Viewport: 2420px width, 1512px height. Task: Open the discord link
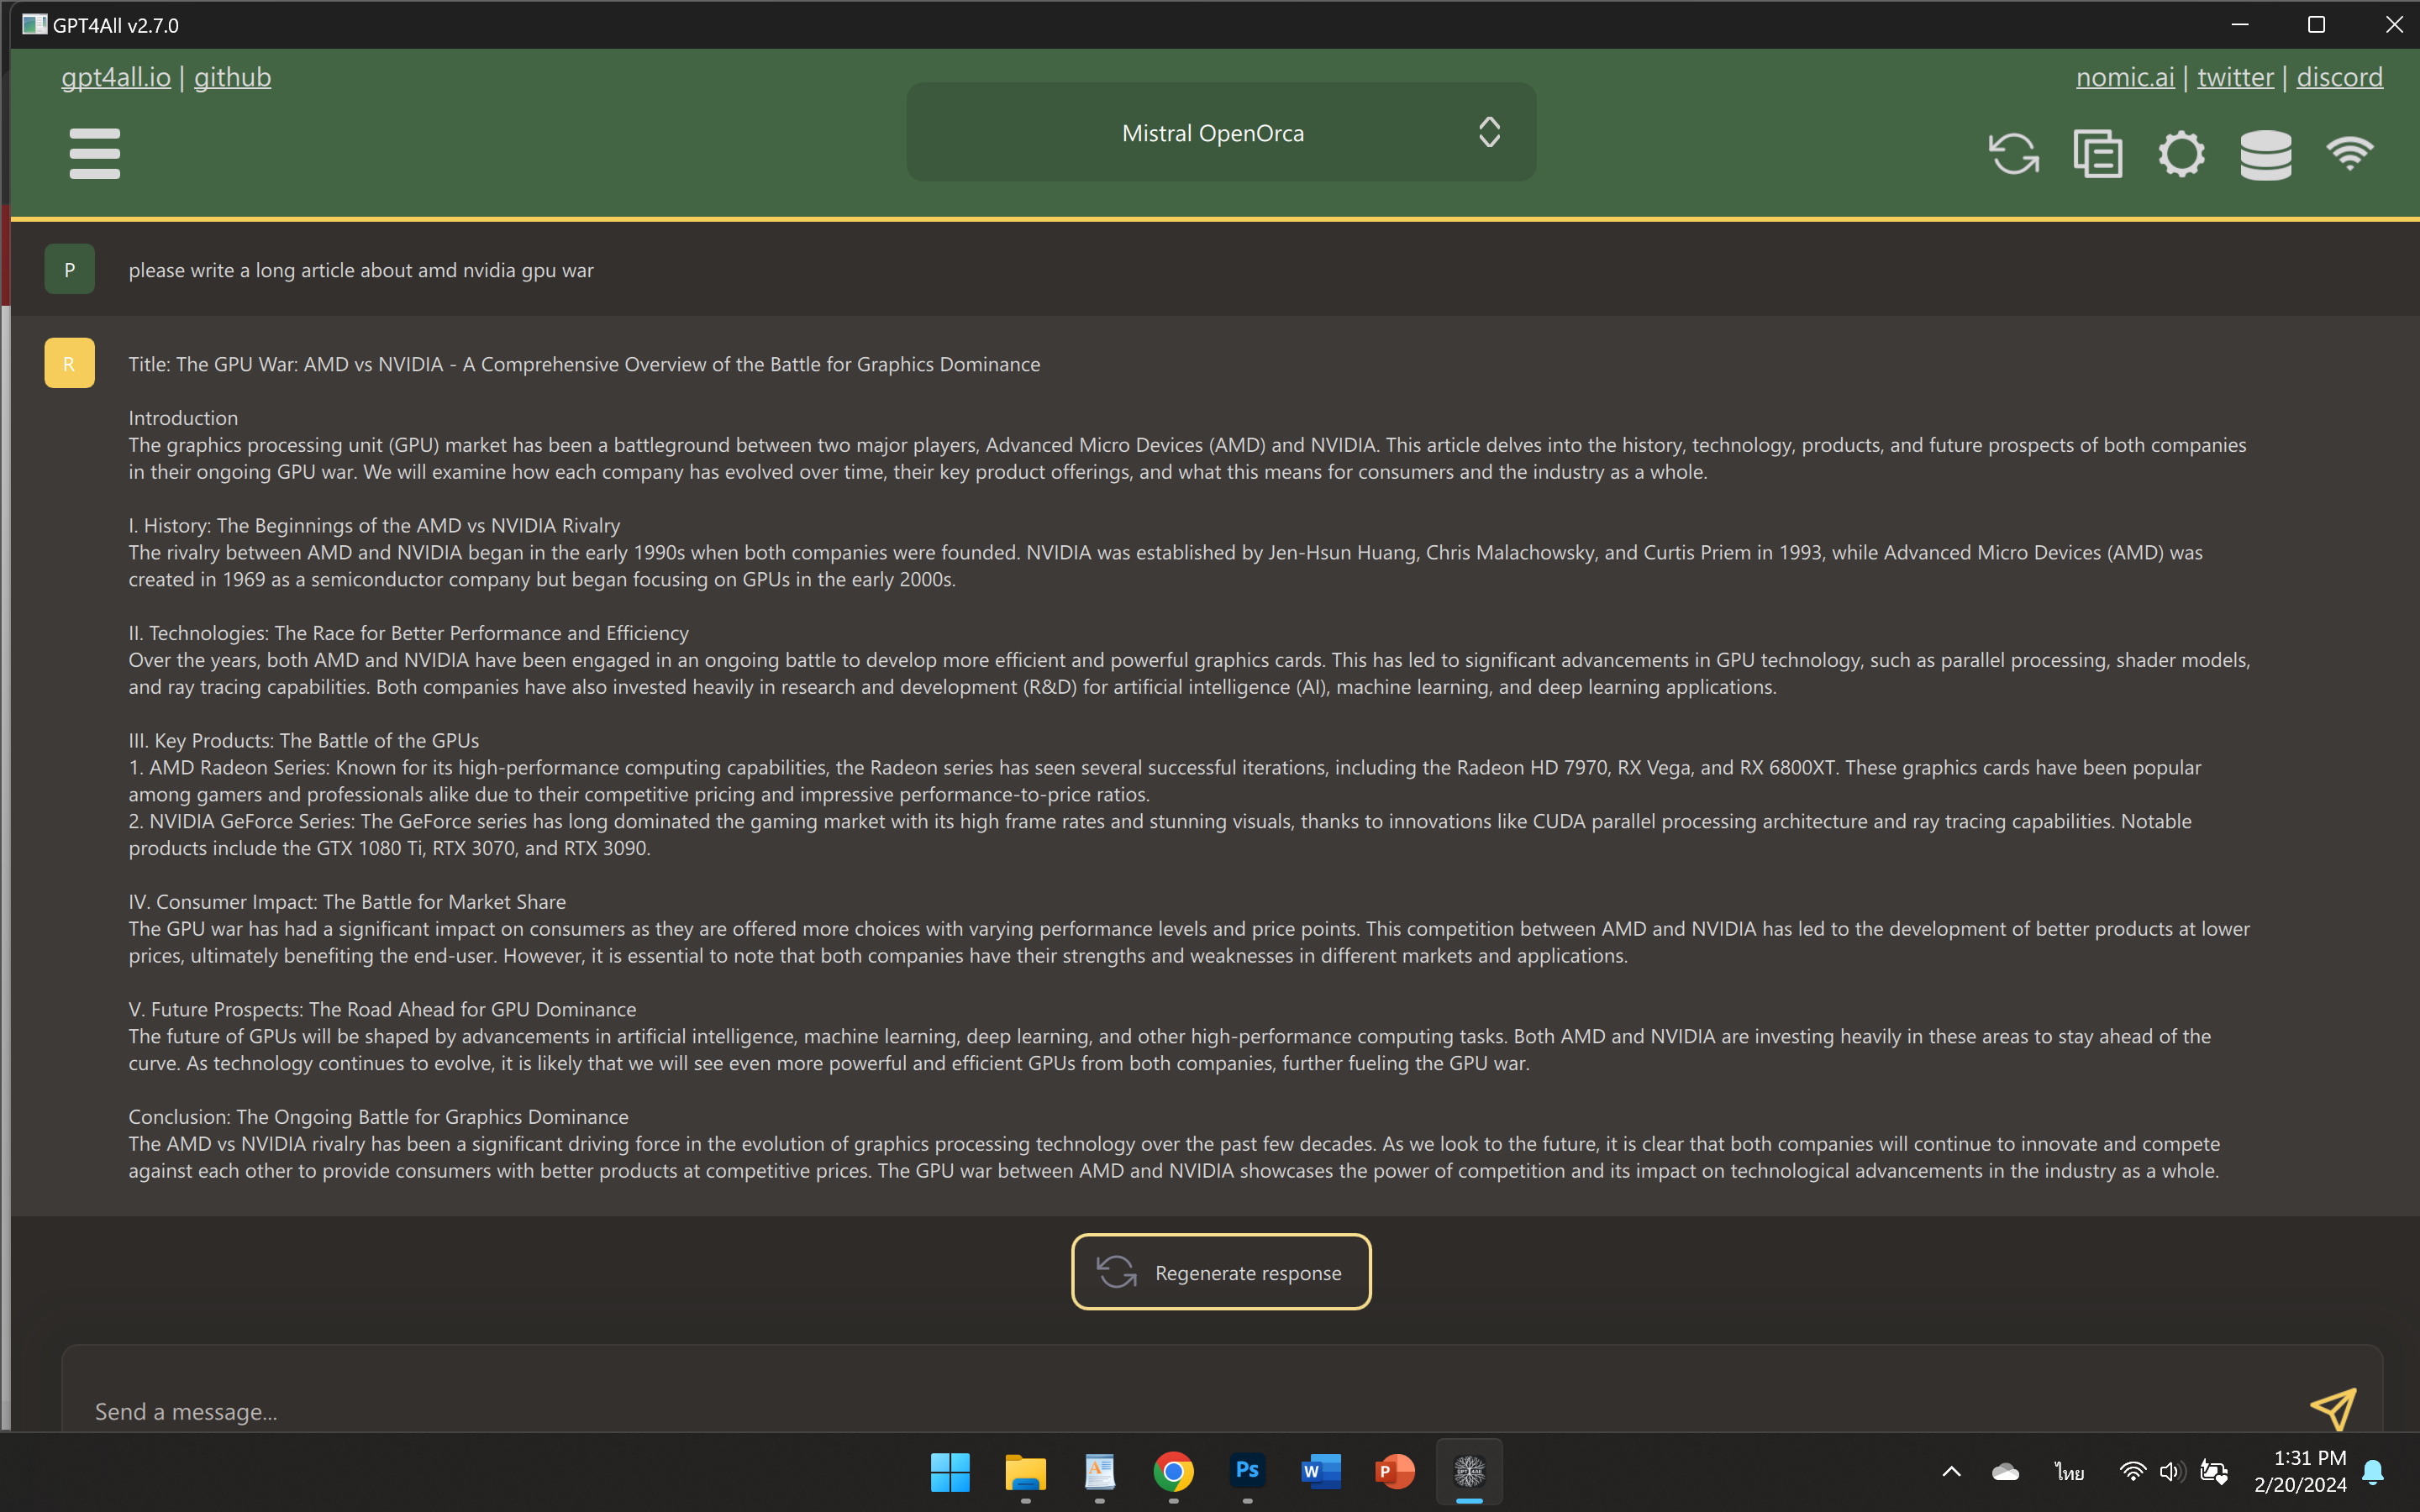click(2339, 77)
